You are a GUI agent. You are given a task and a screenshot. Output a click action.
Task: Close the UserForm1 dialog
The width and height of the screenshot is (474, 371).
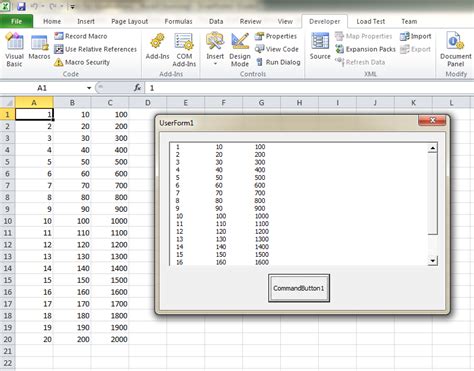(432, 120)
